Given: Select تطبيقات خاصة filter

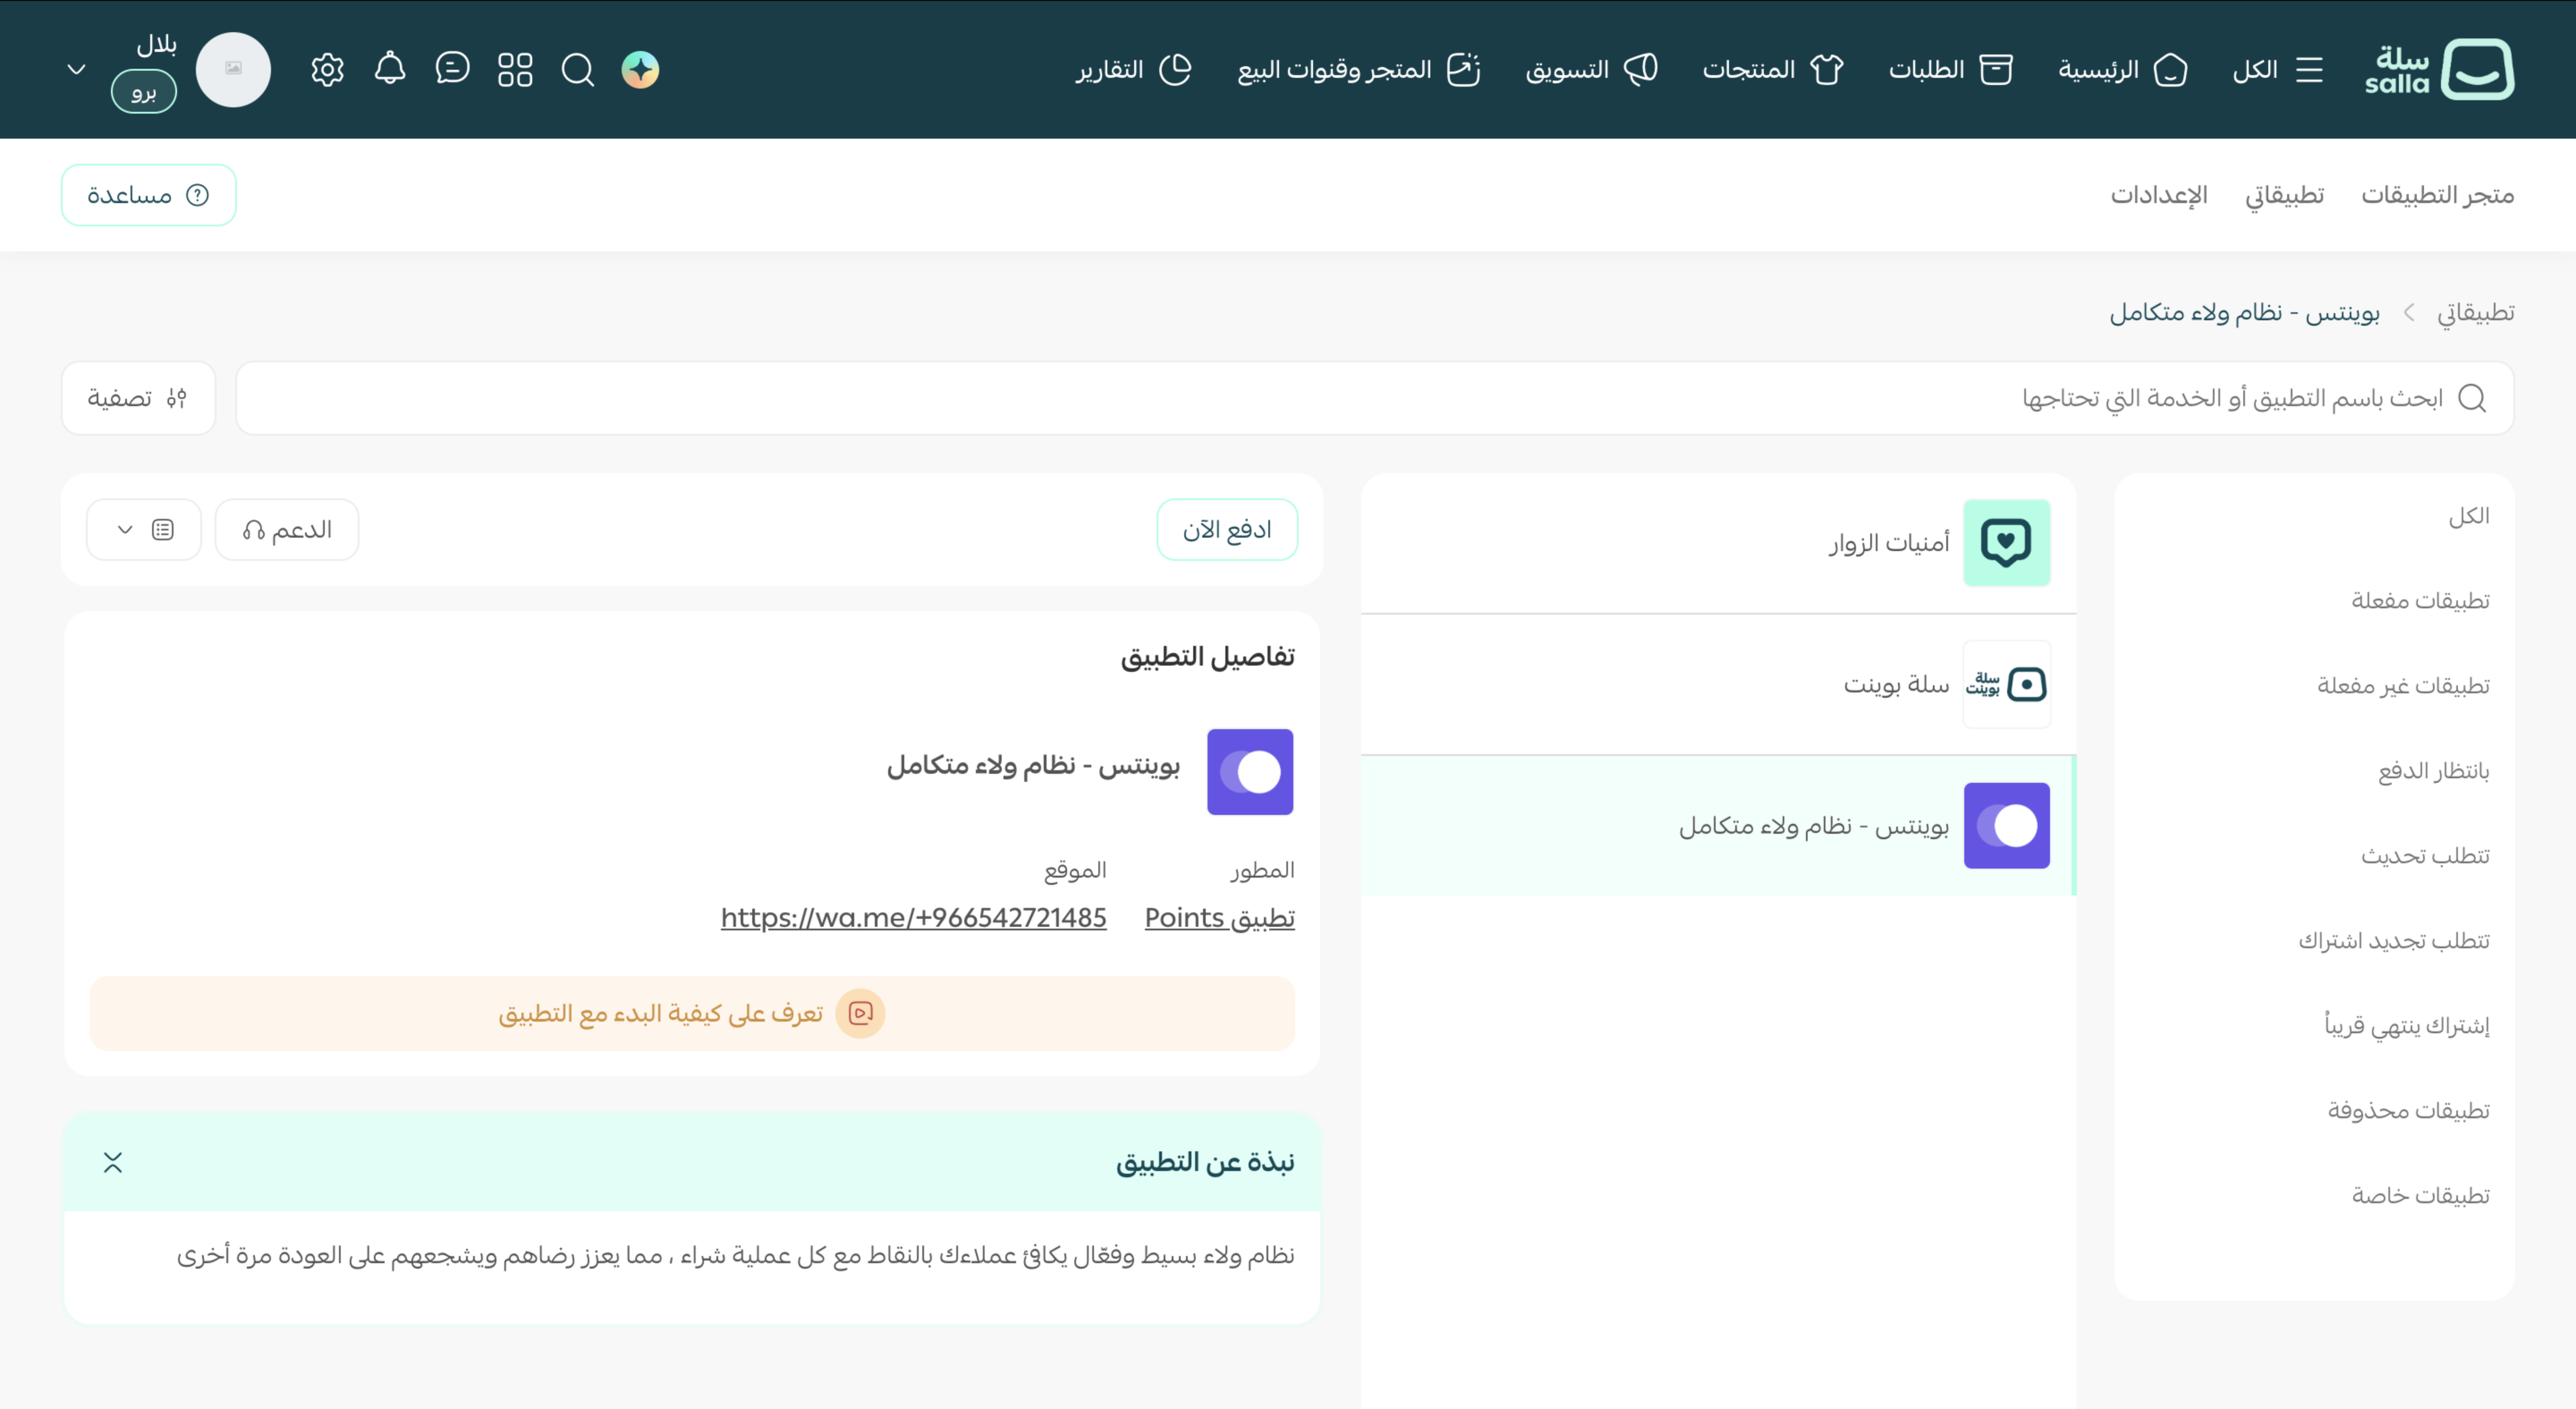Looking at the screenshot, I should 2420,1196.
